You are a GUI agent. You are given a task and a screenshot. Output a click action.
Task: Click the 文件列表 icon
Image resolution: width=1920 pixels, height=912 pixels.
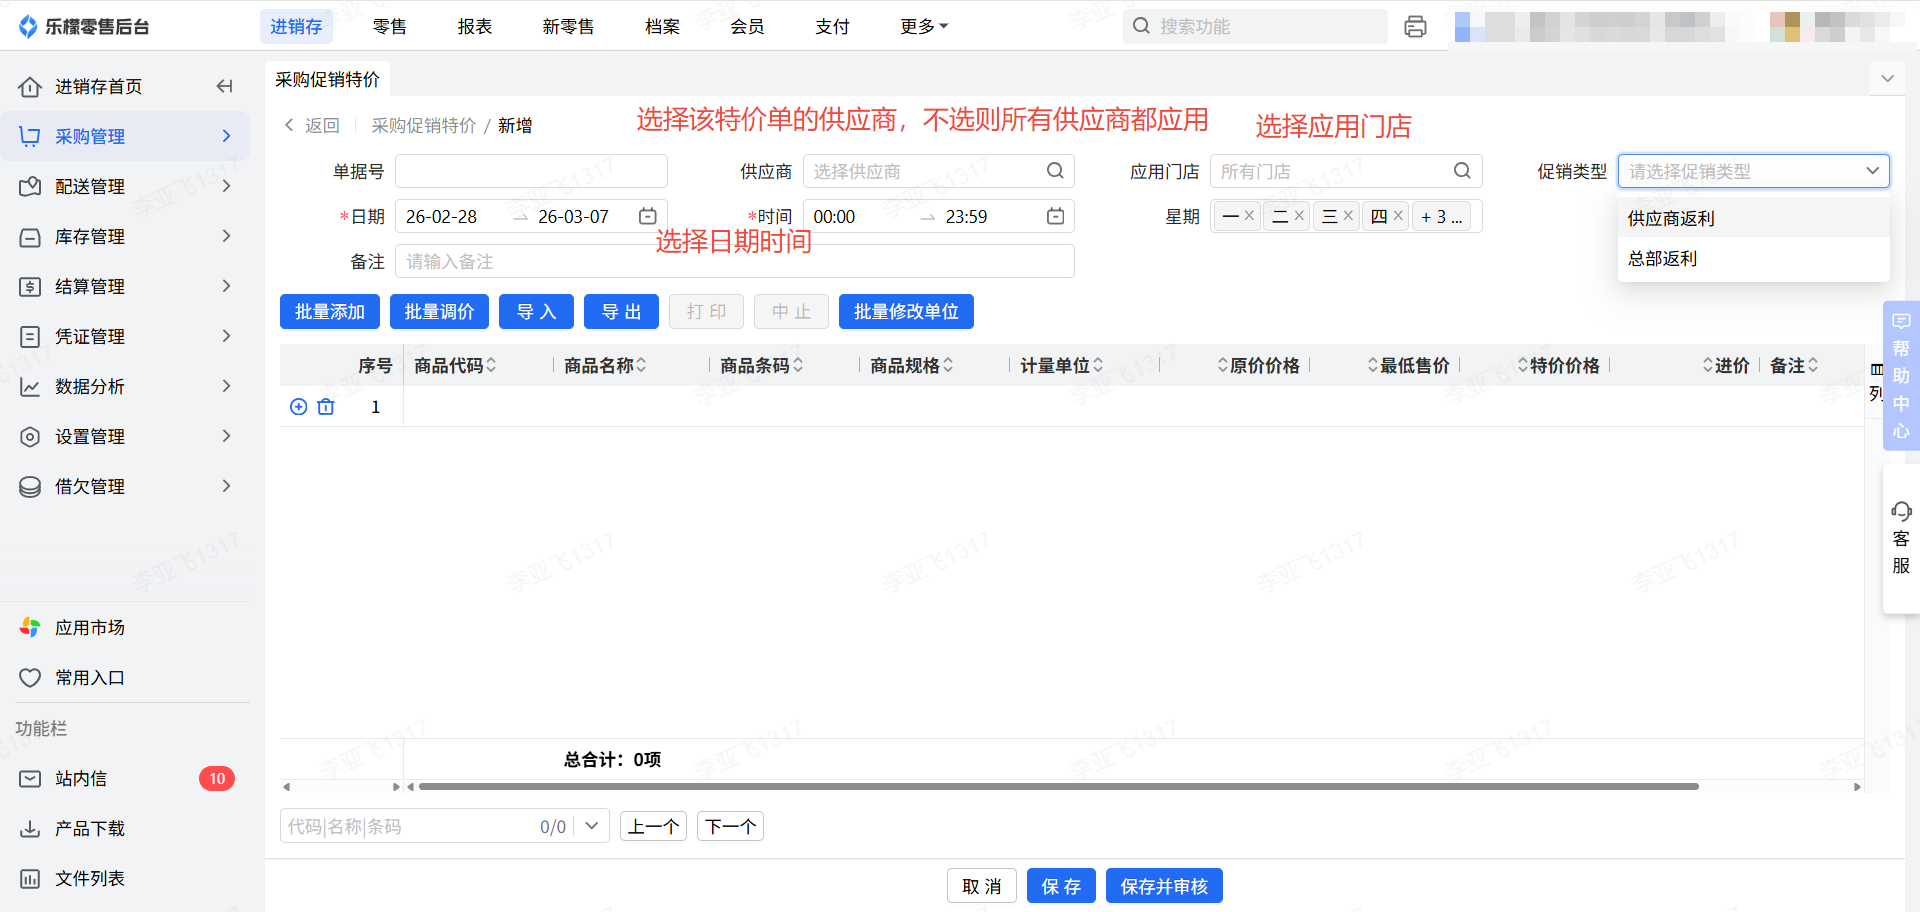point(30,878)
